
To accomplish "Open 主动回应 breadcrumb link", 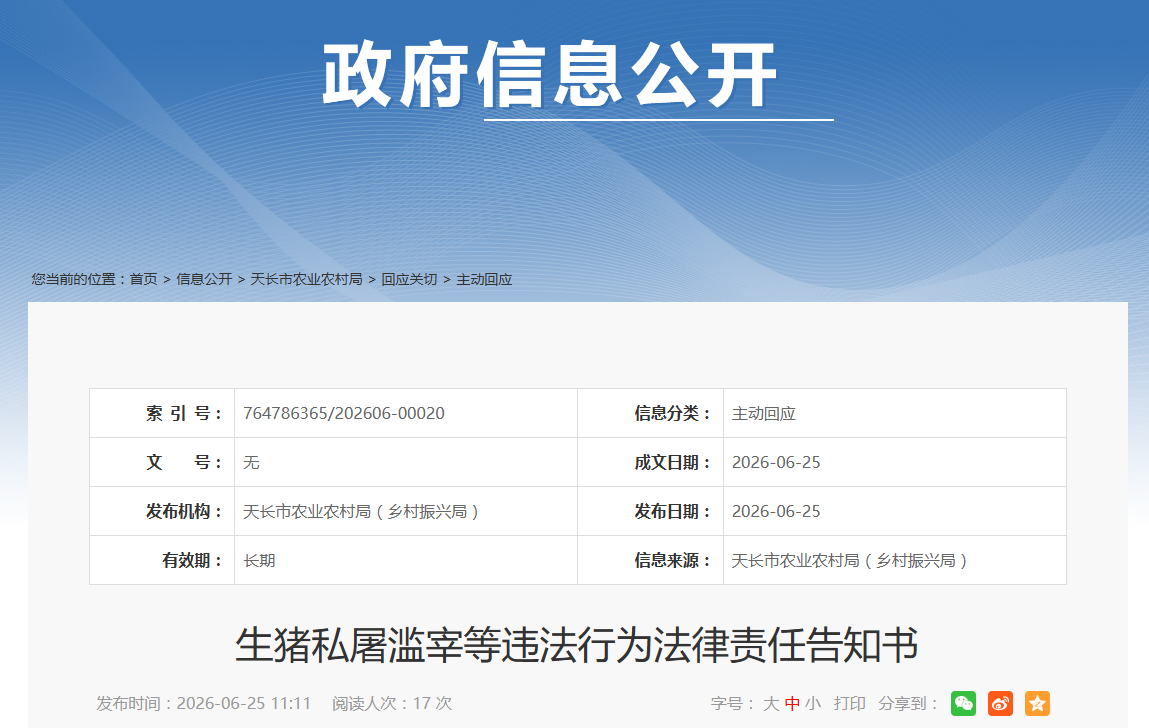I will 484,279.
